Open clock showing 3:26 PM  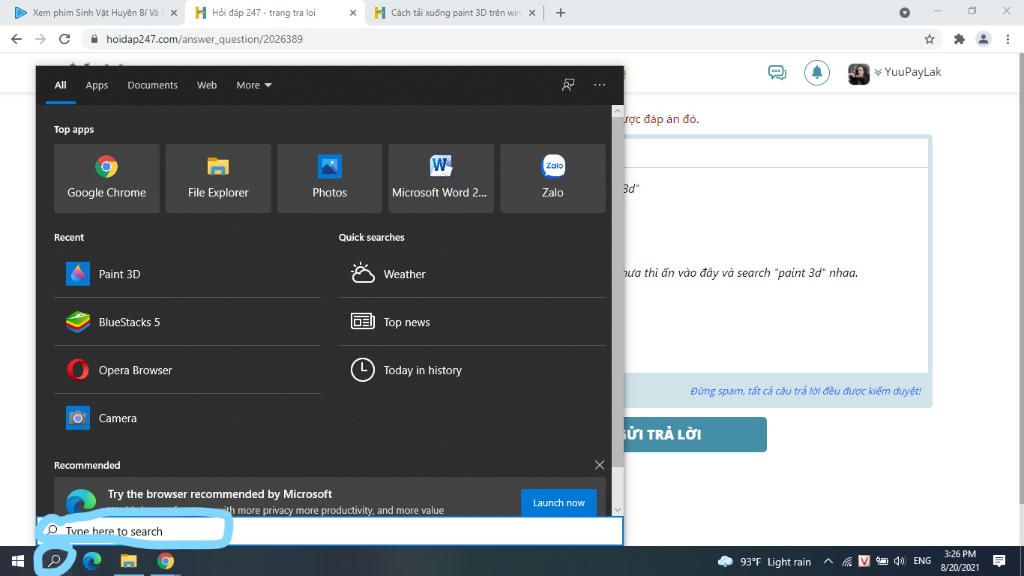[x=960, y=561]
